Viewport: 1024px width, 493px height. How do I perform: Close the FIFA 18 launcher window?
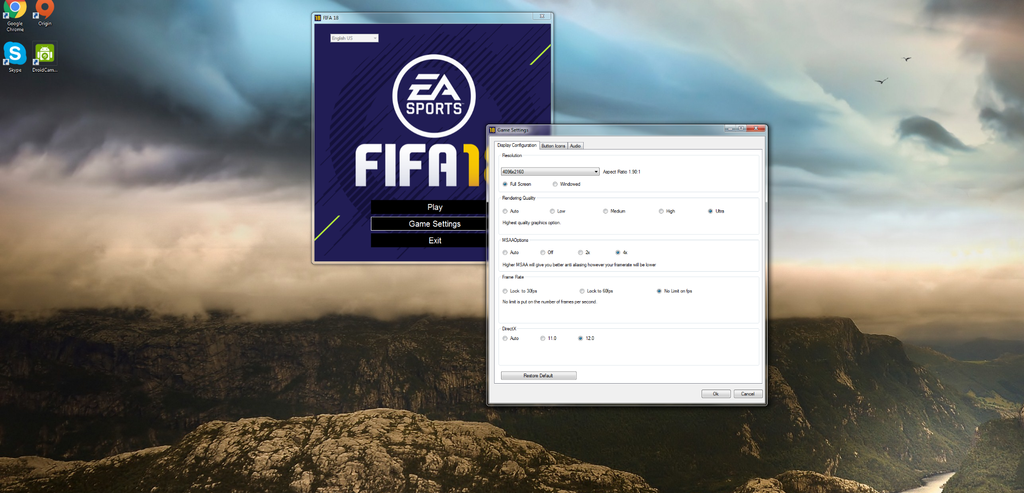[x=542, y=16]
